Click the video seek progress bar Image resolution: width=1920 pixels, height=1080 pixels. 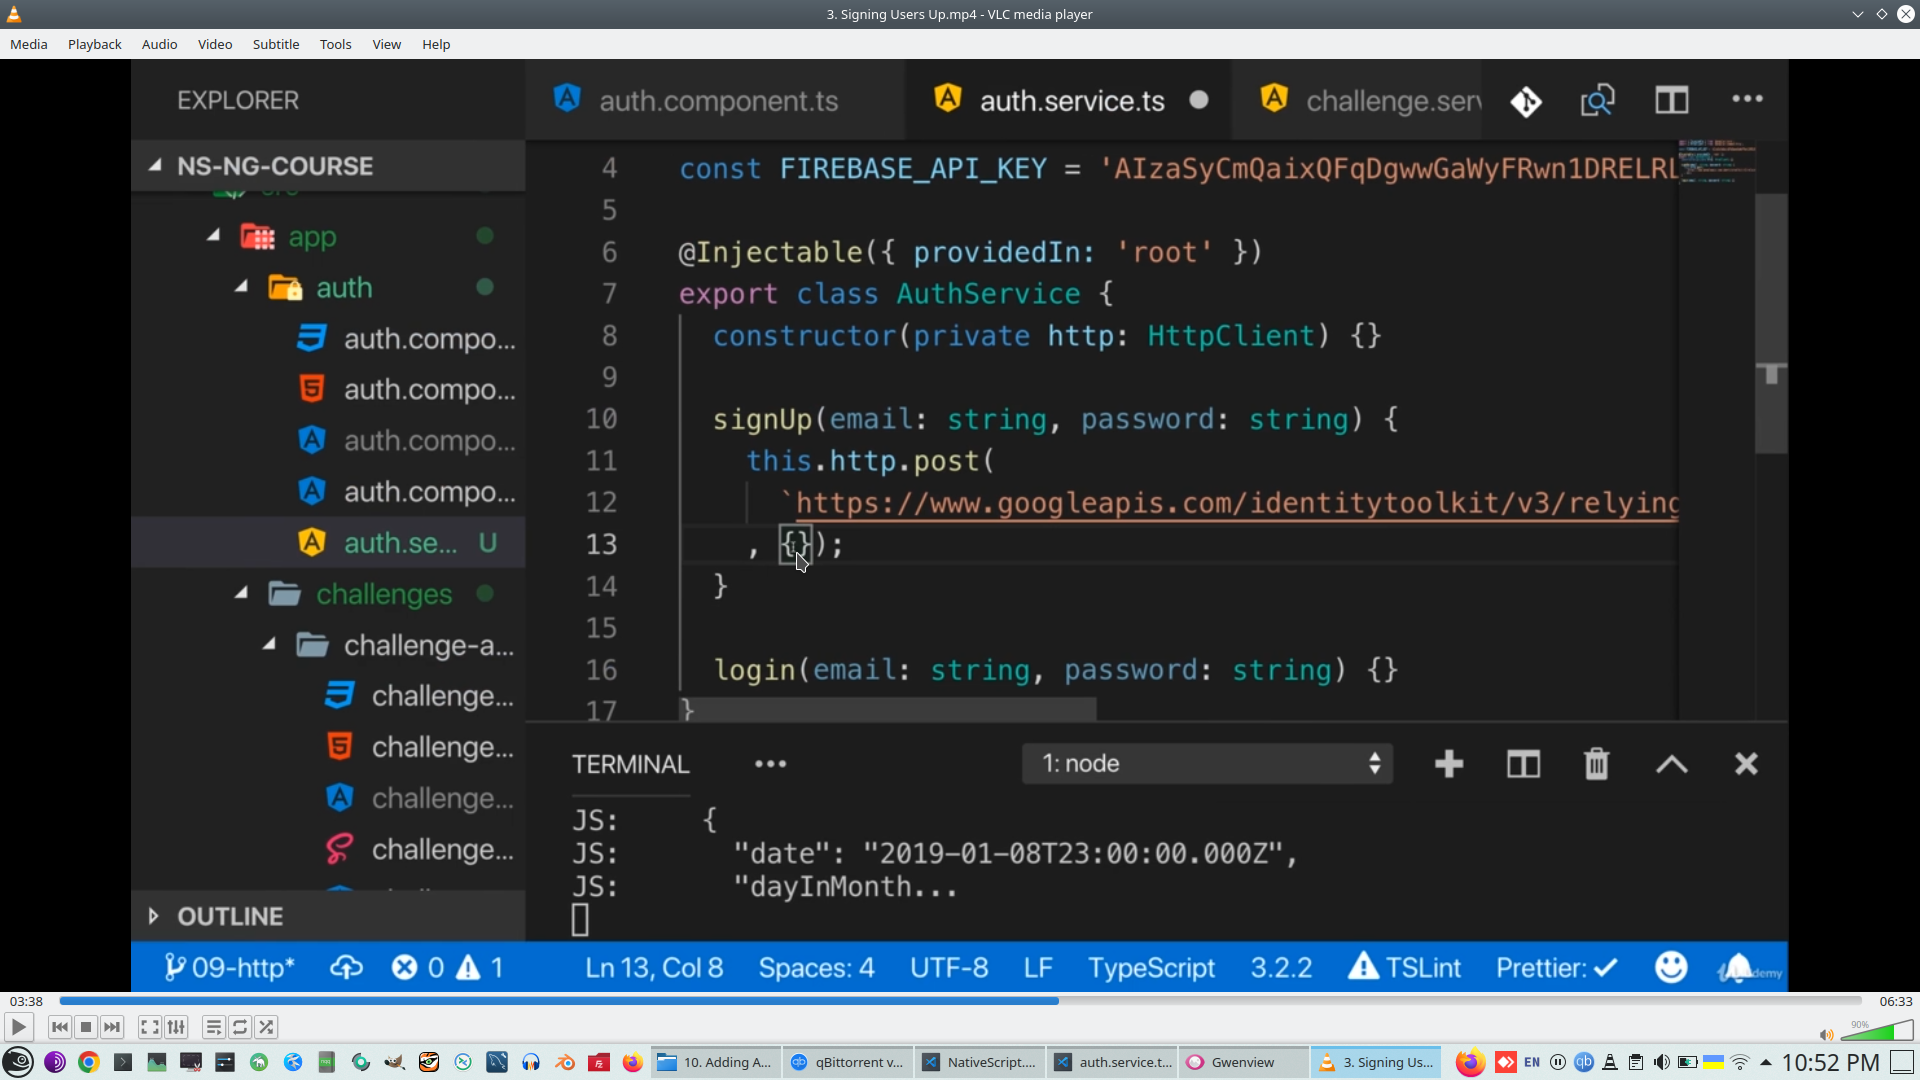(960, 1001)
